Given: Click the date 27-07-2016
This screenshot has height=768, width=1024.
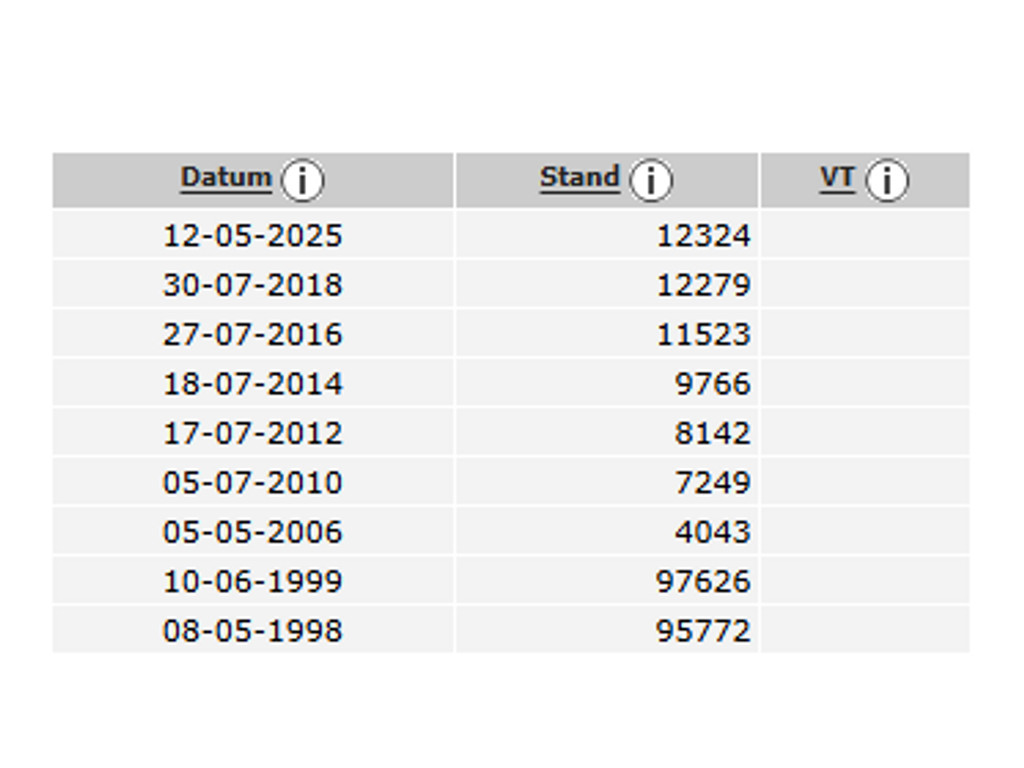Looking at the screenshot, I should click(x=253, y=334).
